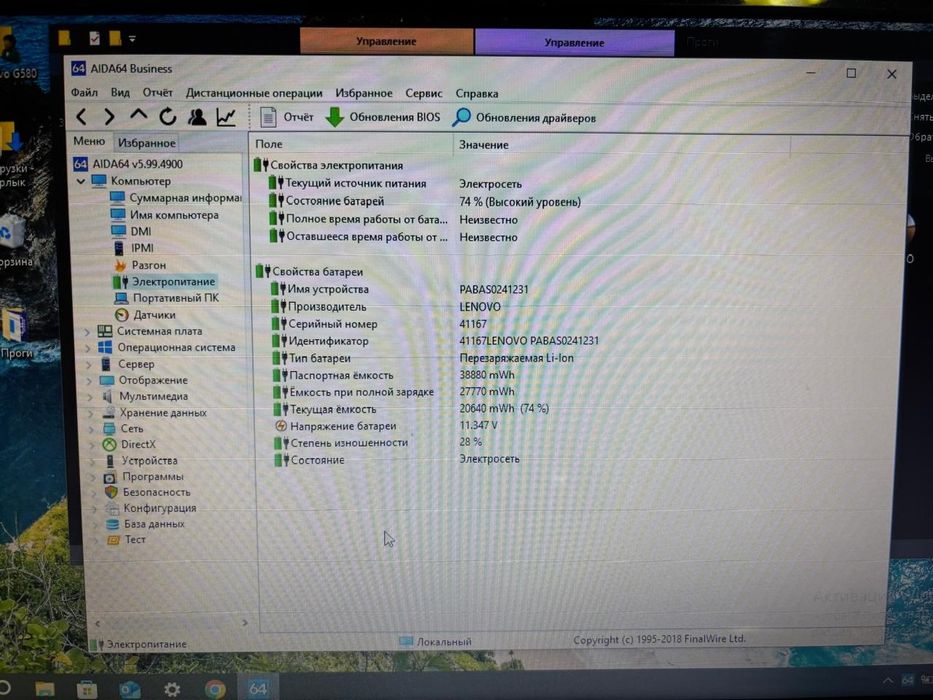
Task: Expand the Сеть node
Action: pyautogui.click(x=92, y=429)
